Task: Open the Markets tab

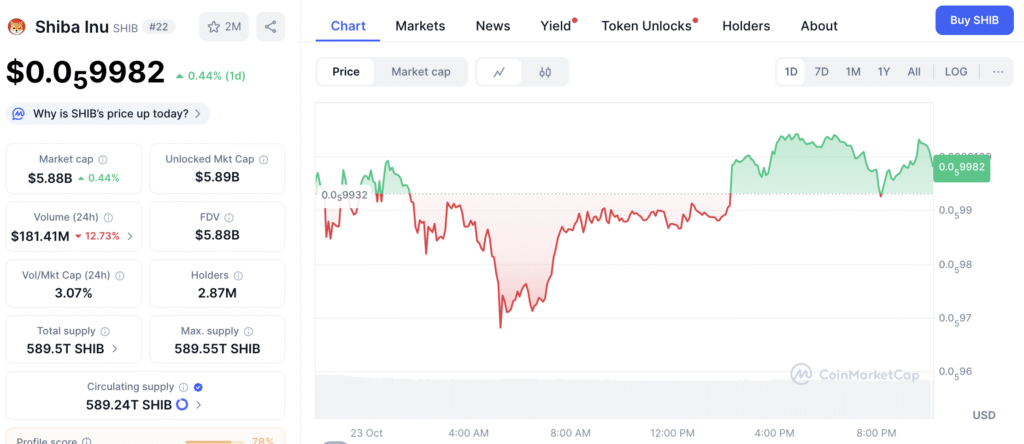Action: (420, 26)
